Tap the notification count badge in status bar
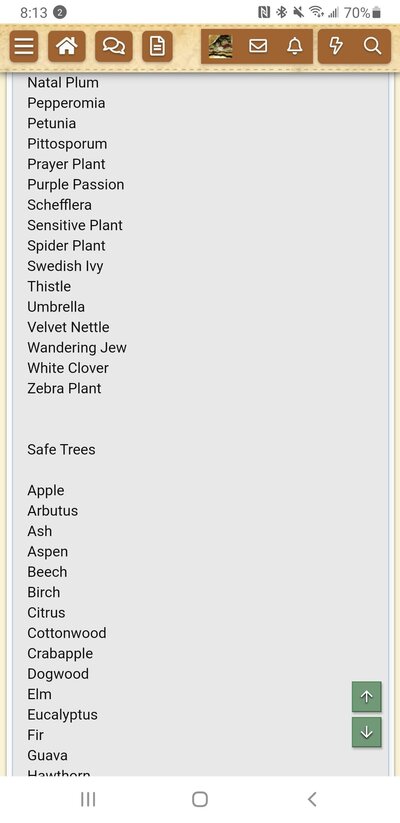Screen dimensions: 400x823 point(60,12)
